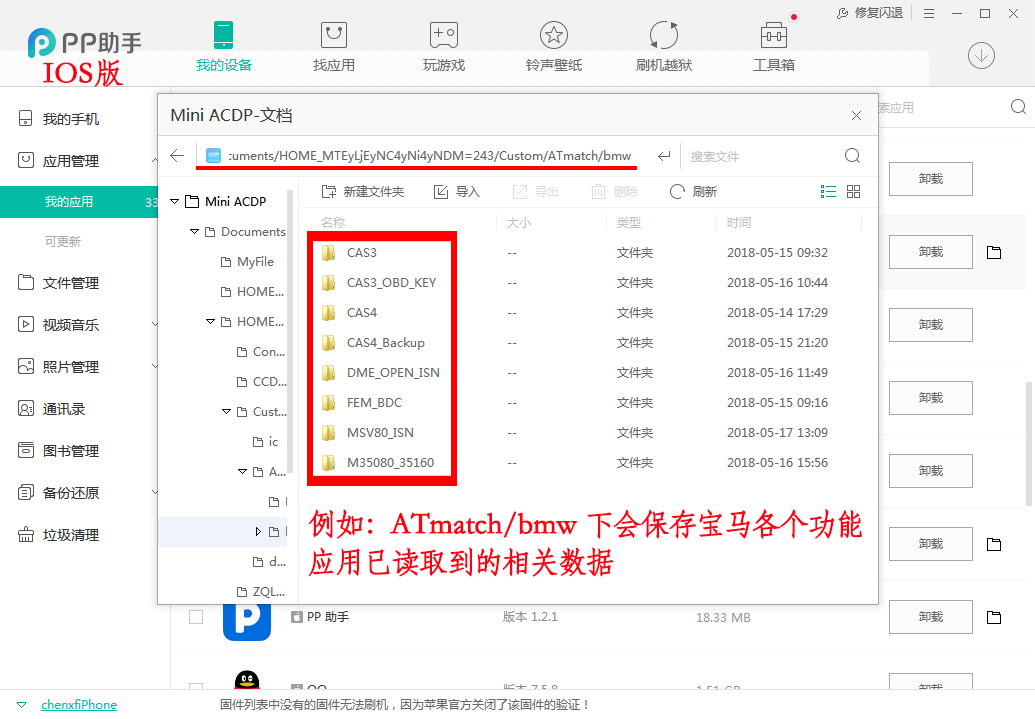Open file folder icon for PP 助手 row

point(993,617)
